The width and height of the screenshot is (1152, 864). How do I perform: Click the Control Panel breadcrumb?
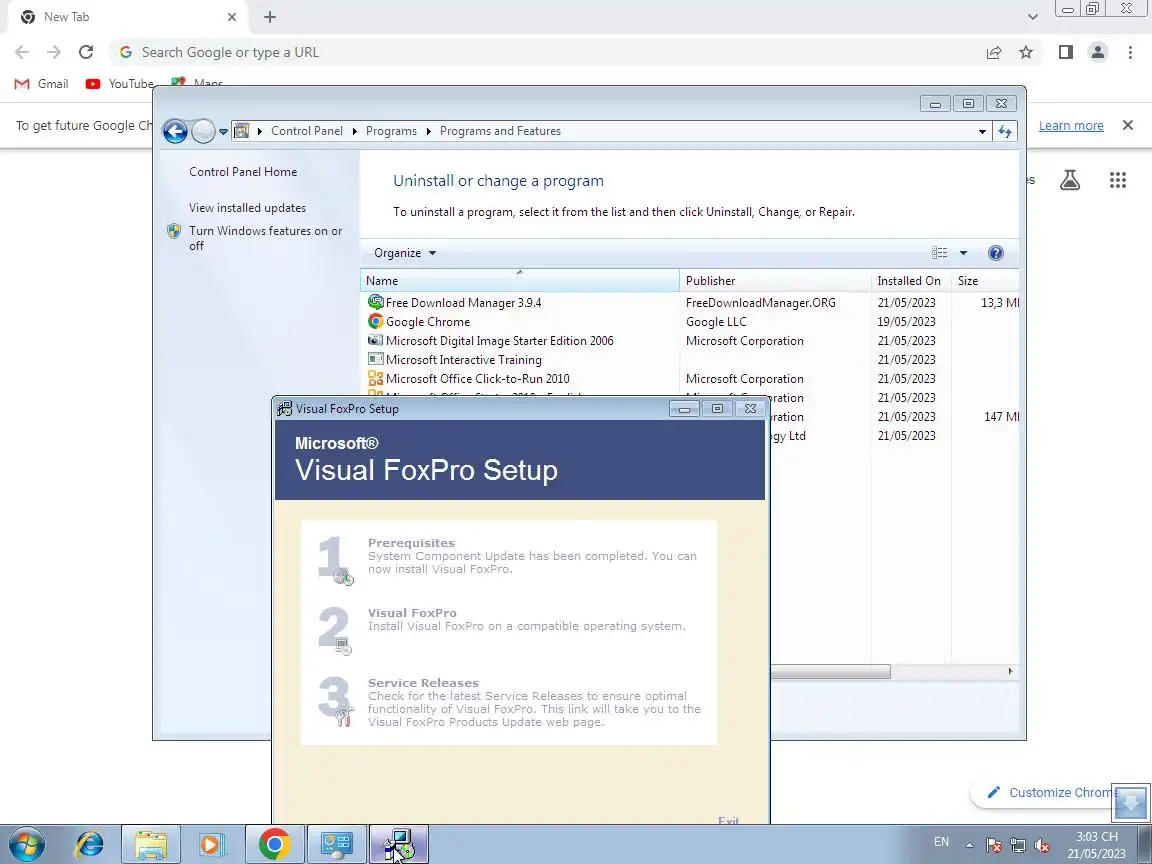[x=306, y=131]
